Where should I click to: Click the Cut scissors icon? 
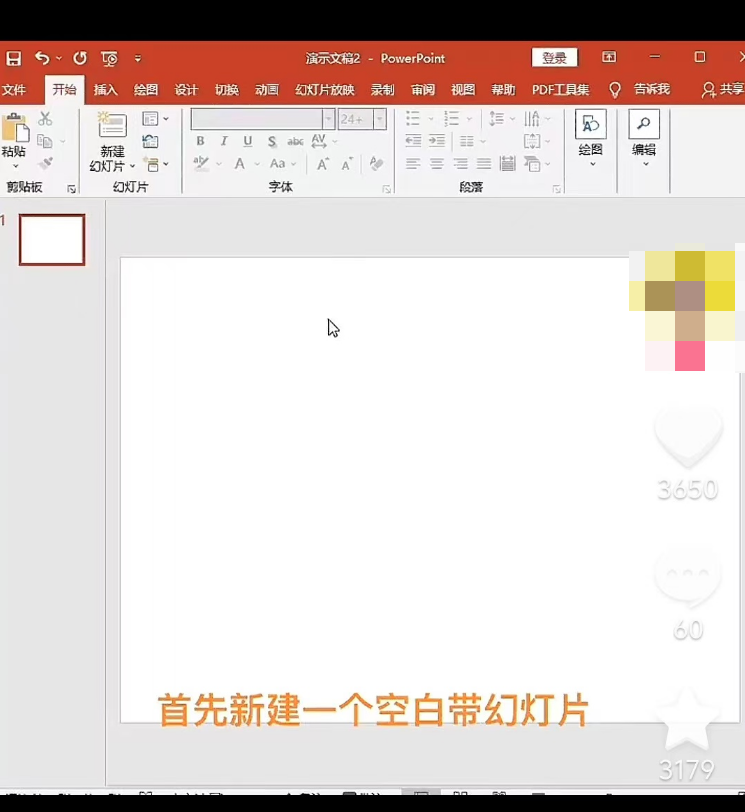45,119
